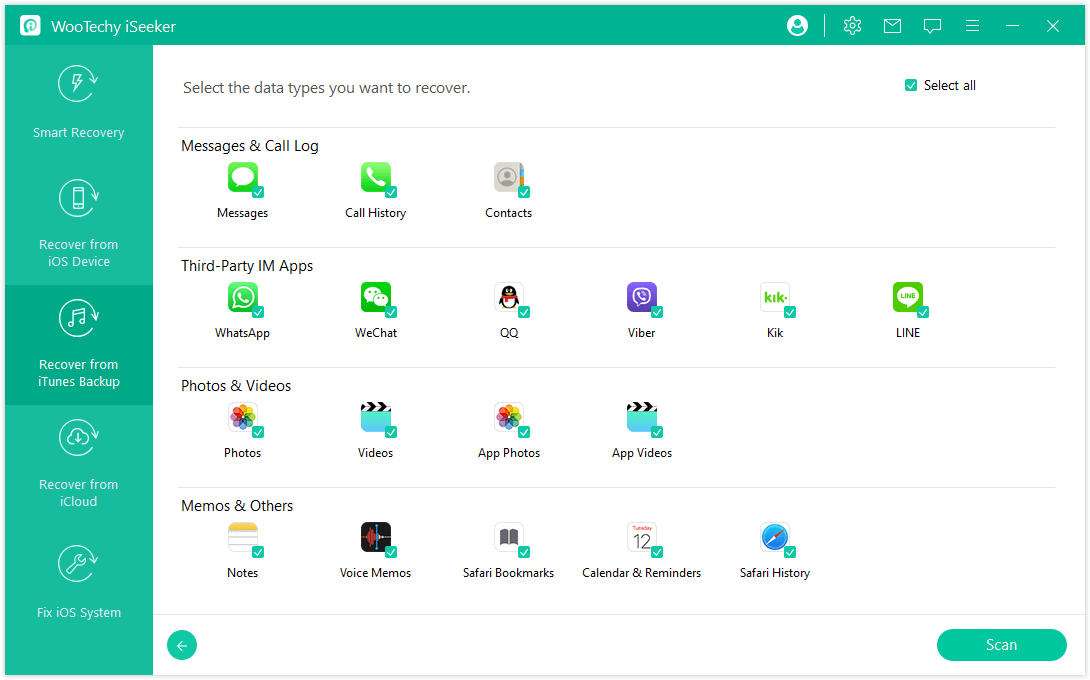This screenshot has width=1090, height=680.
Task: Select the Safari History data type
Action: click(x=775, y=538)
